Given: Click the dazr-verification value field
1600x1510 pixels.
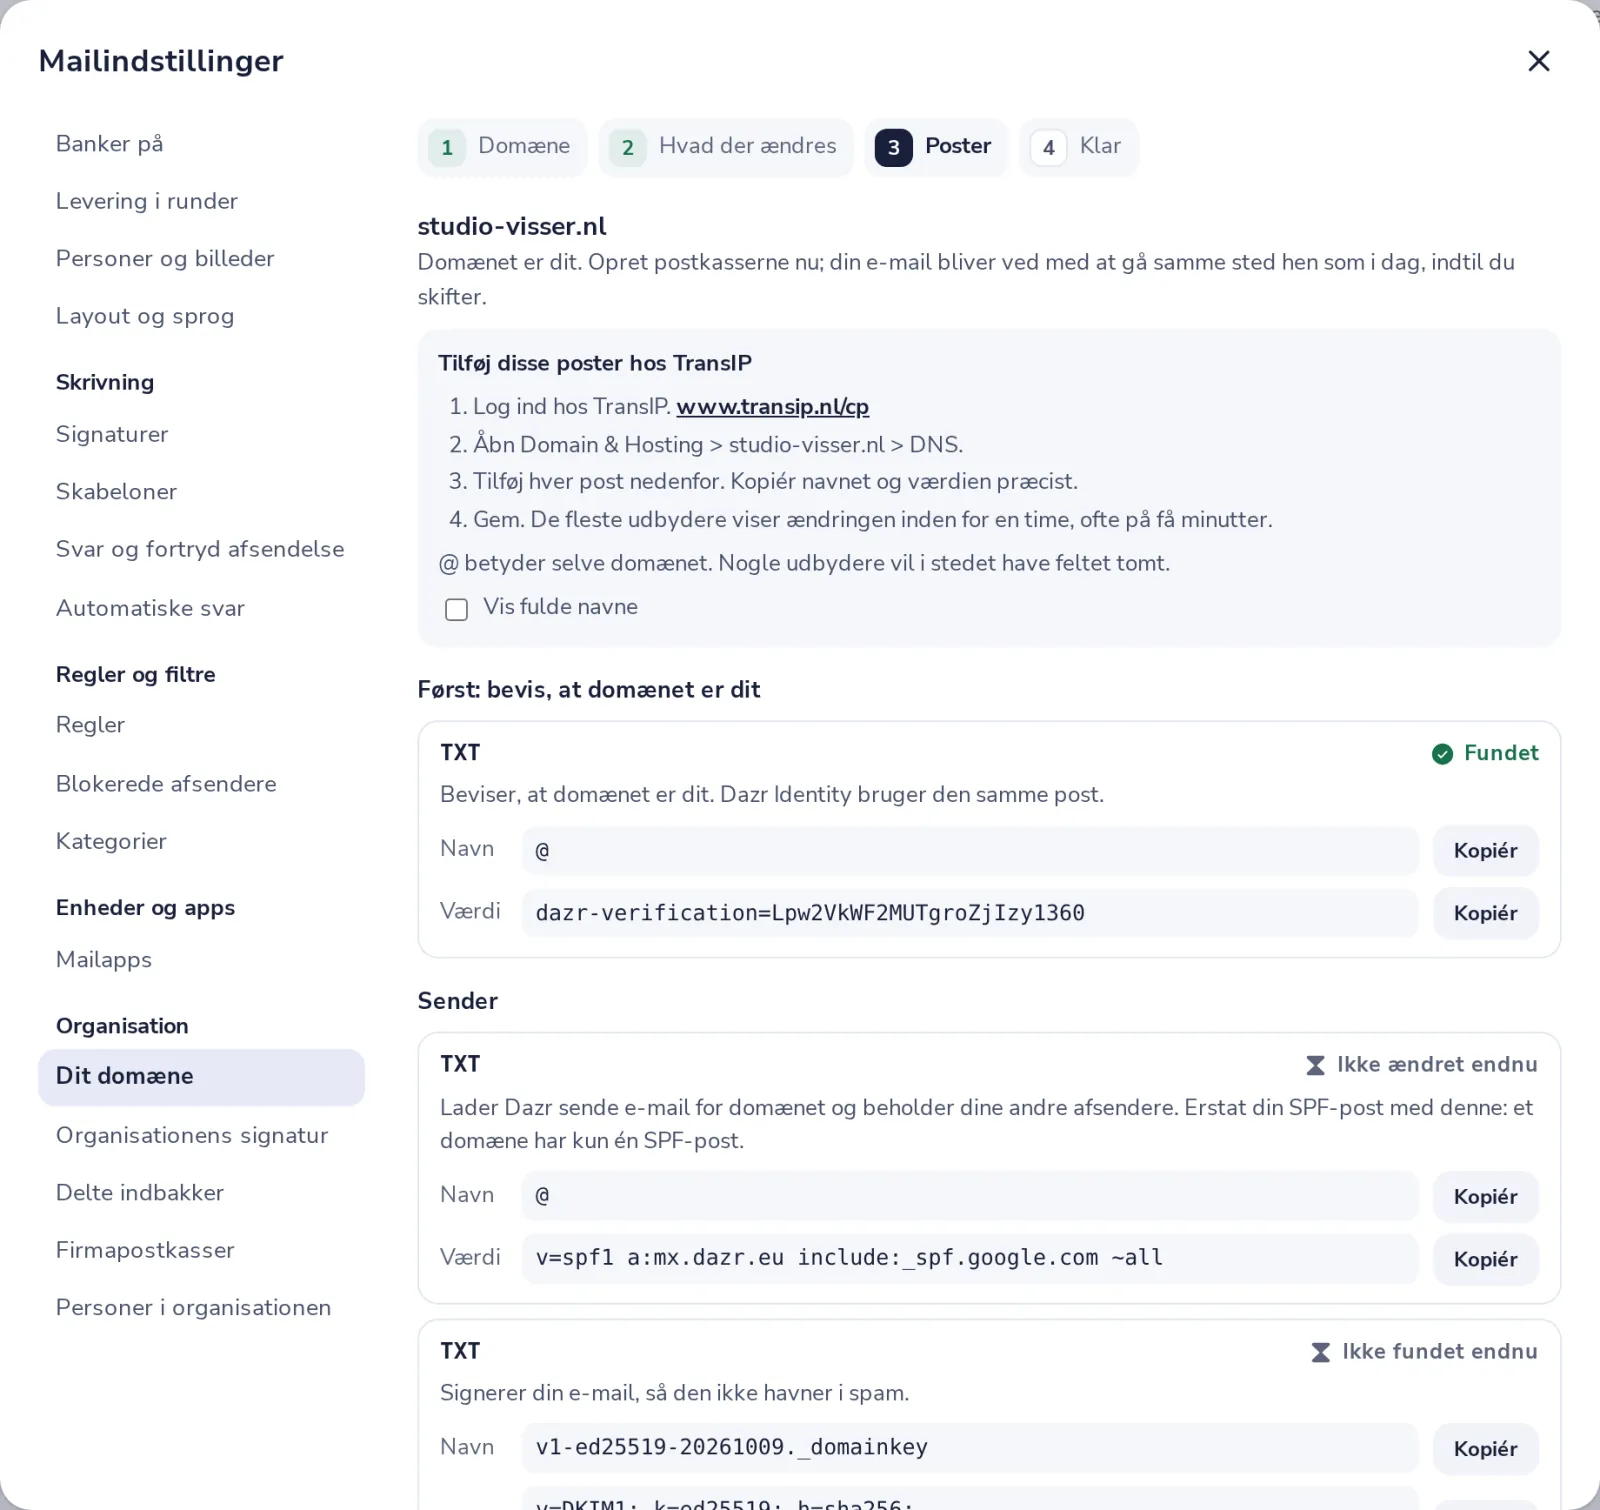Looking at the screenshot, I should 970,913.
